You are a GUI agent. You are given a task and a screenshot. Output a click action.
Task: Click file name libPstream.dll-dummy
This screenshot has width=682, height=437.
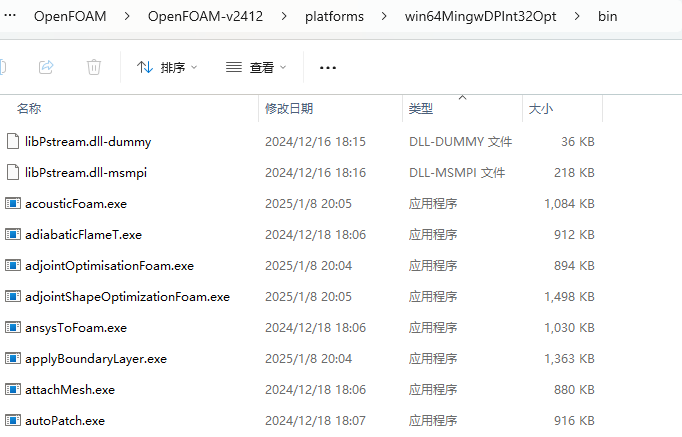(88, 142)
